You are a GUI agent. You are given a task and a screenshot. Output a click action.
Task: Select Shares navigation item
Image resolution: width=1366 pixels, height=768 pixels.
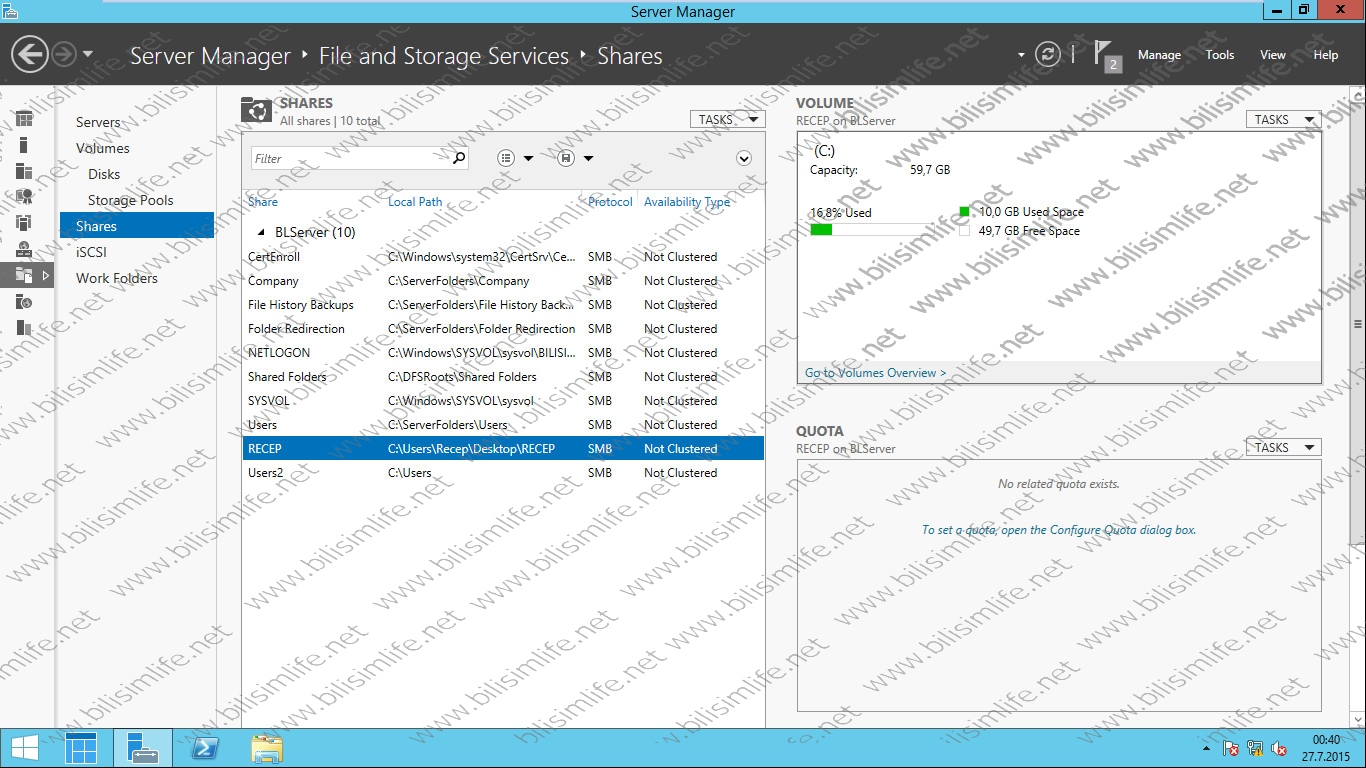coord(137,226)
